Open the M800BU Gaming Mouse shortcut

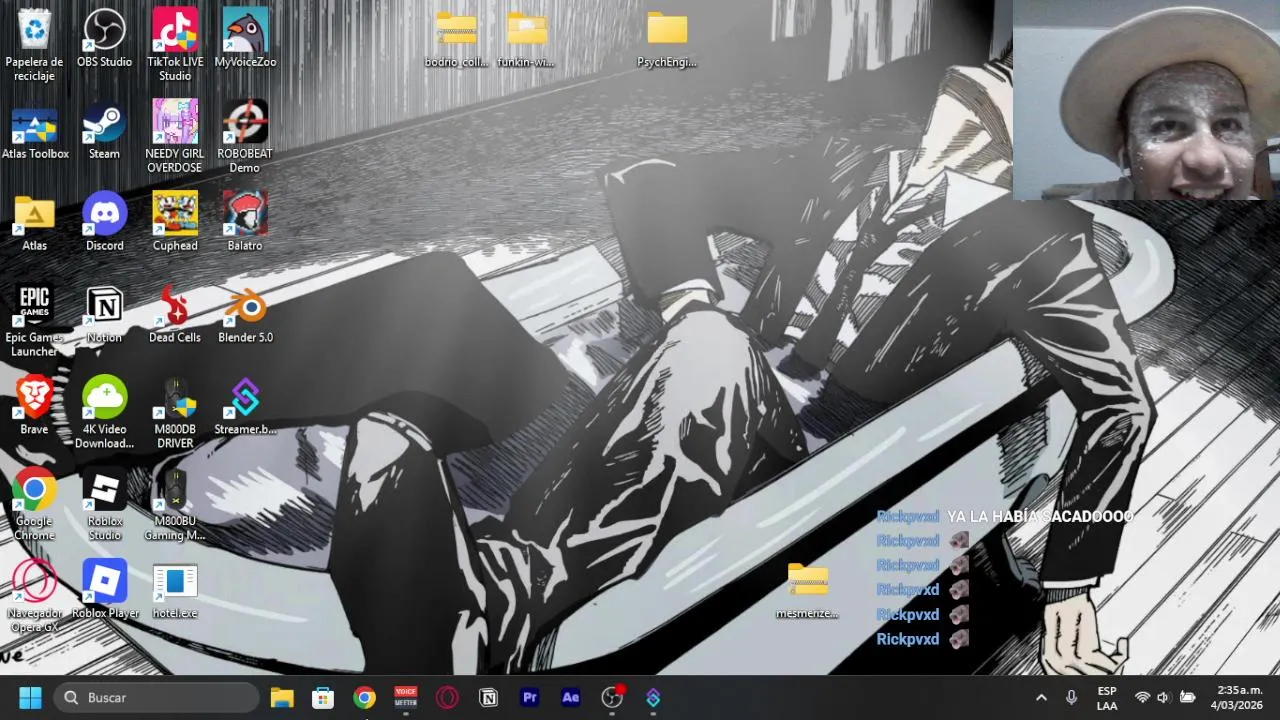coord(175,505)
